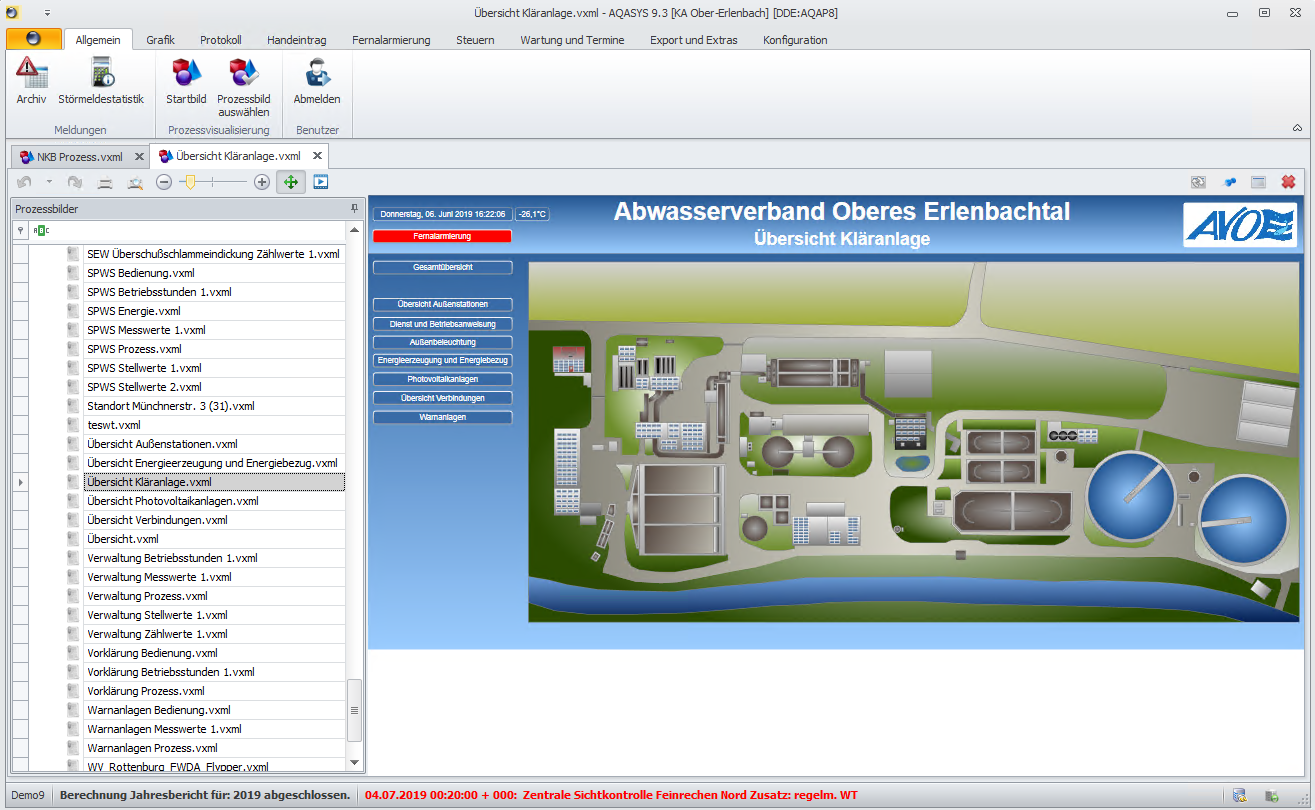1315x810 pixels.
Task: Go to the Startbild
Action: point(186,81)
